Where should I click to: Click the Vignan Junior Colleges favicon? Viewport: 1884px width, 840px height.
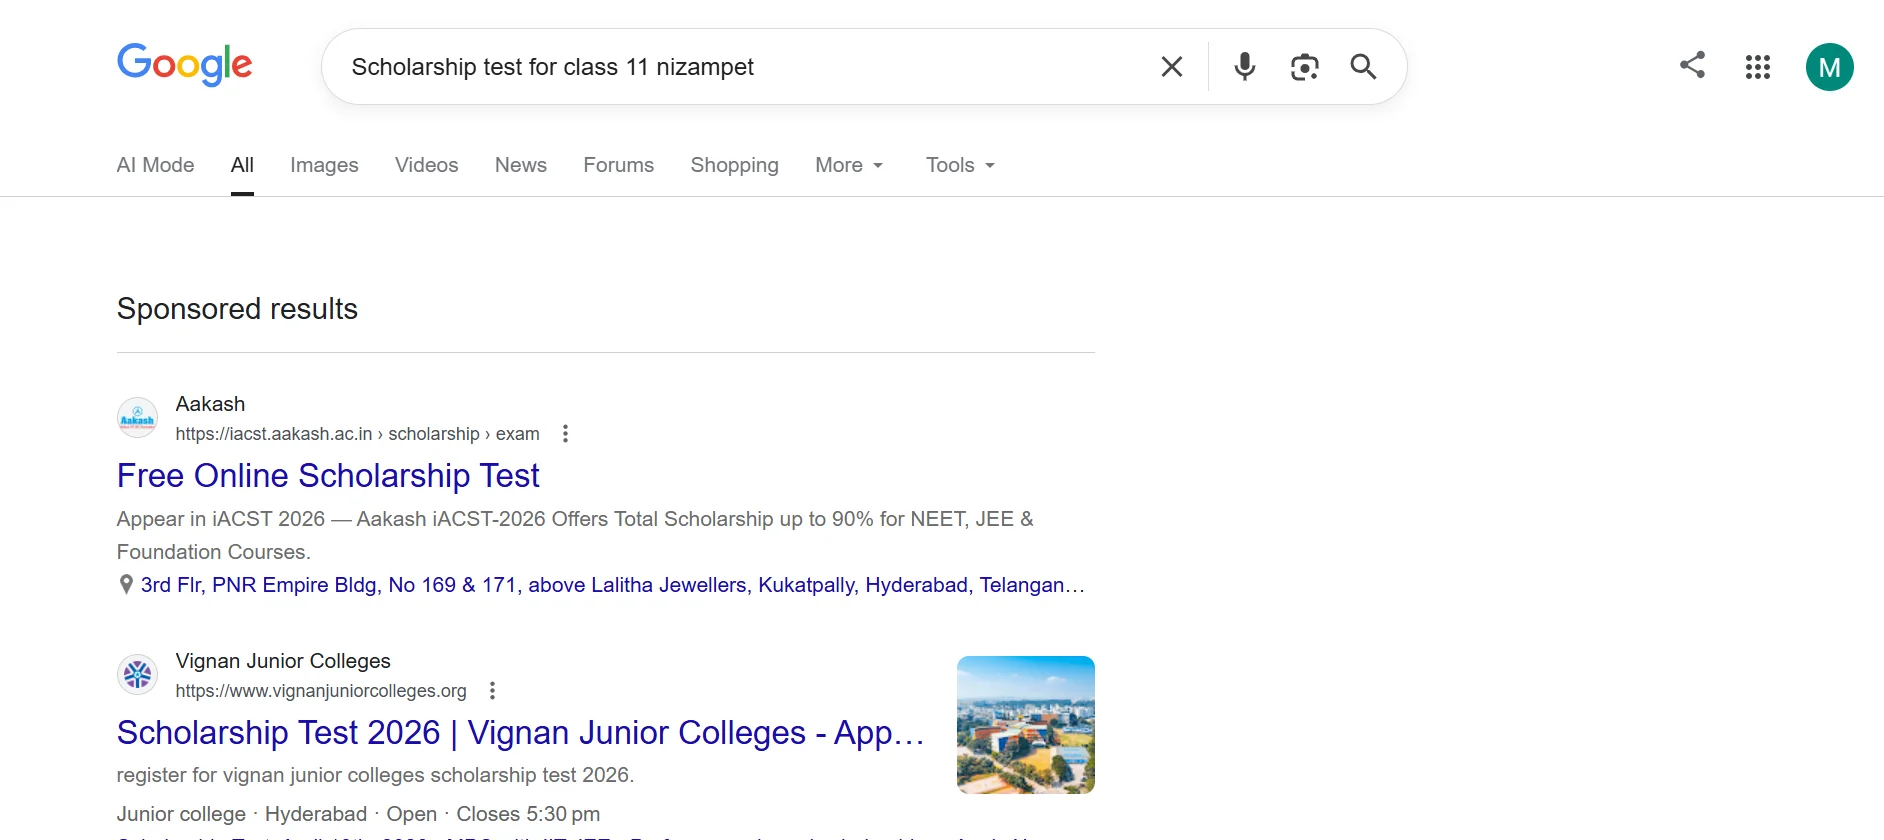[138, 675]
